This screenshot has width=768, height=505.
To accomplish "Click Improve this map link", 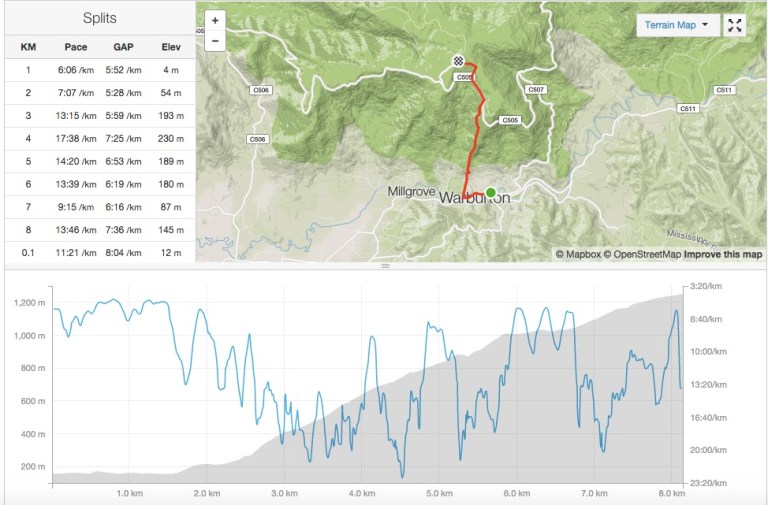I will tap(723, 254).
